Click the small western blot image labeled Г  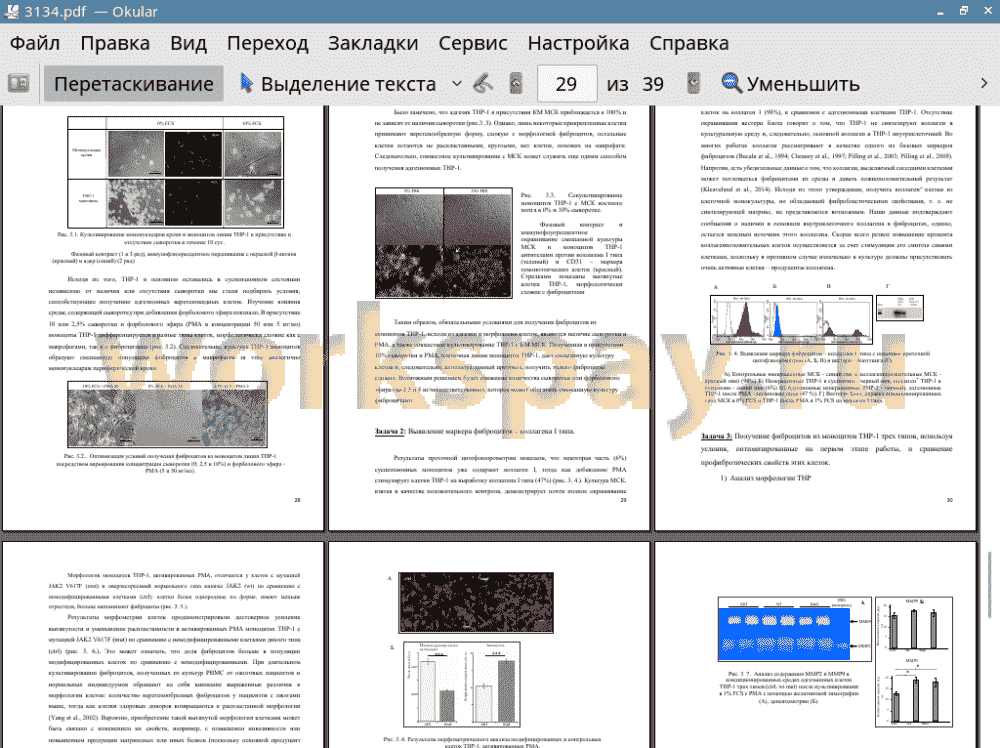pyautogui.click(x=900, y=308)
